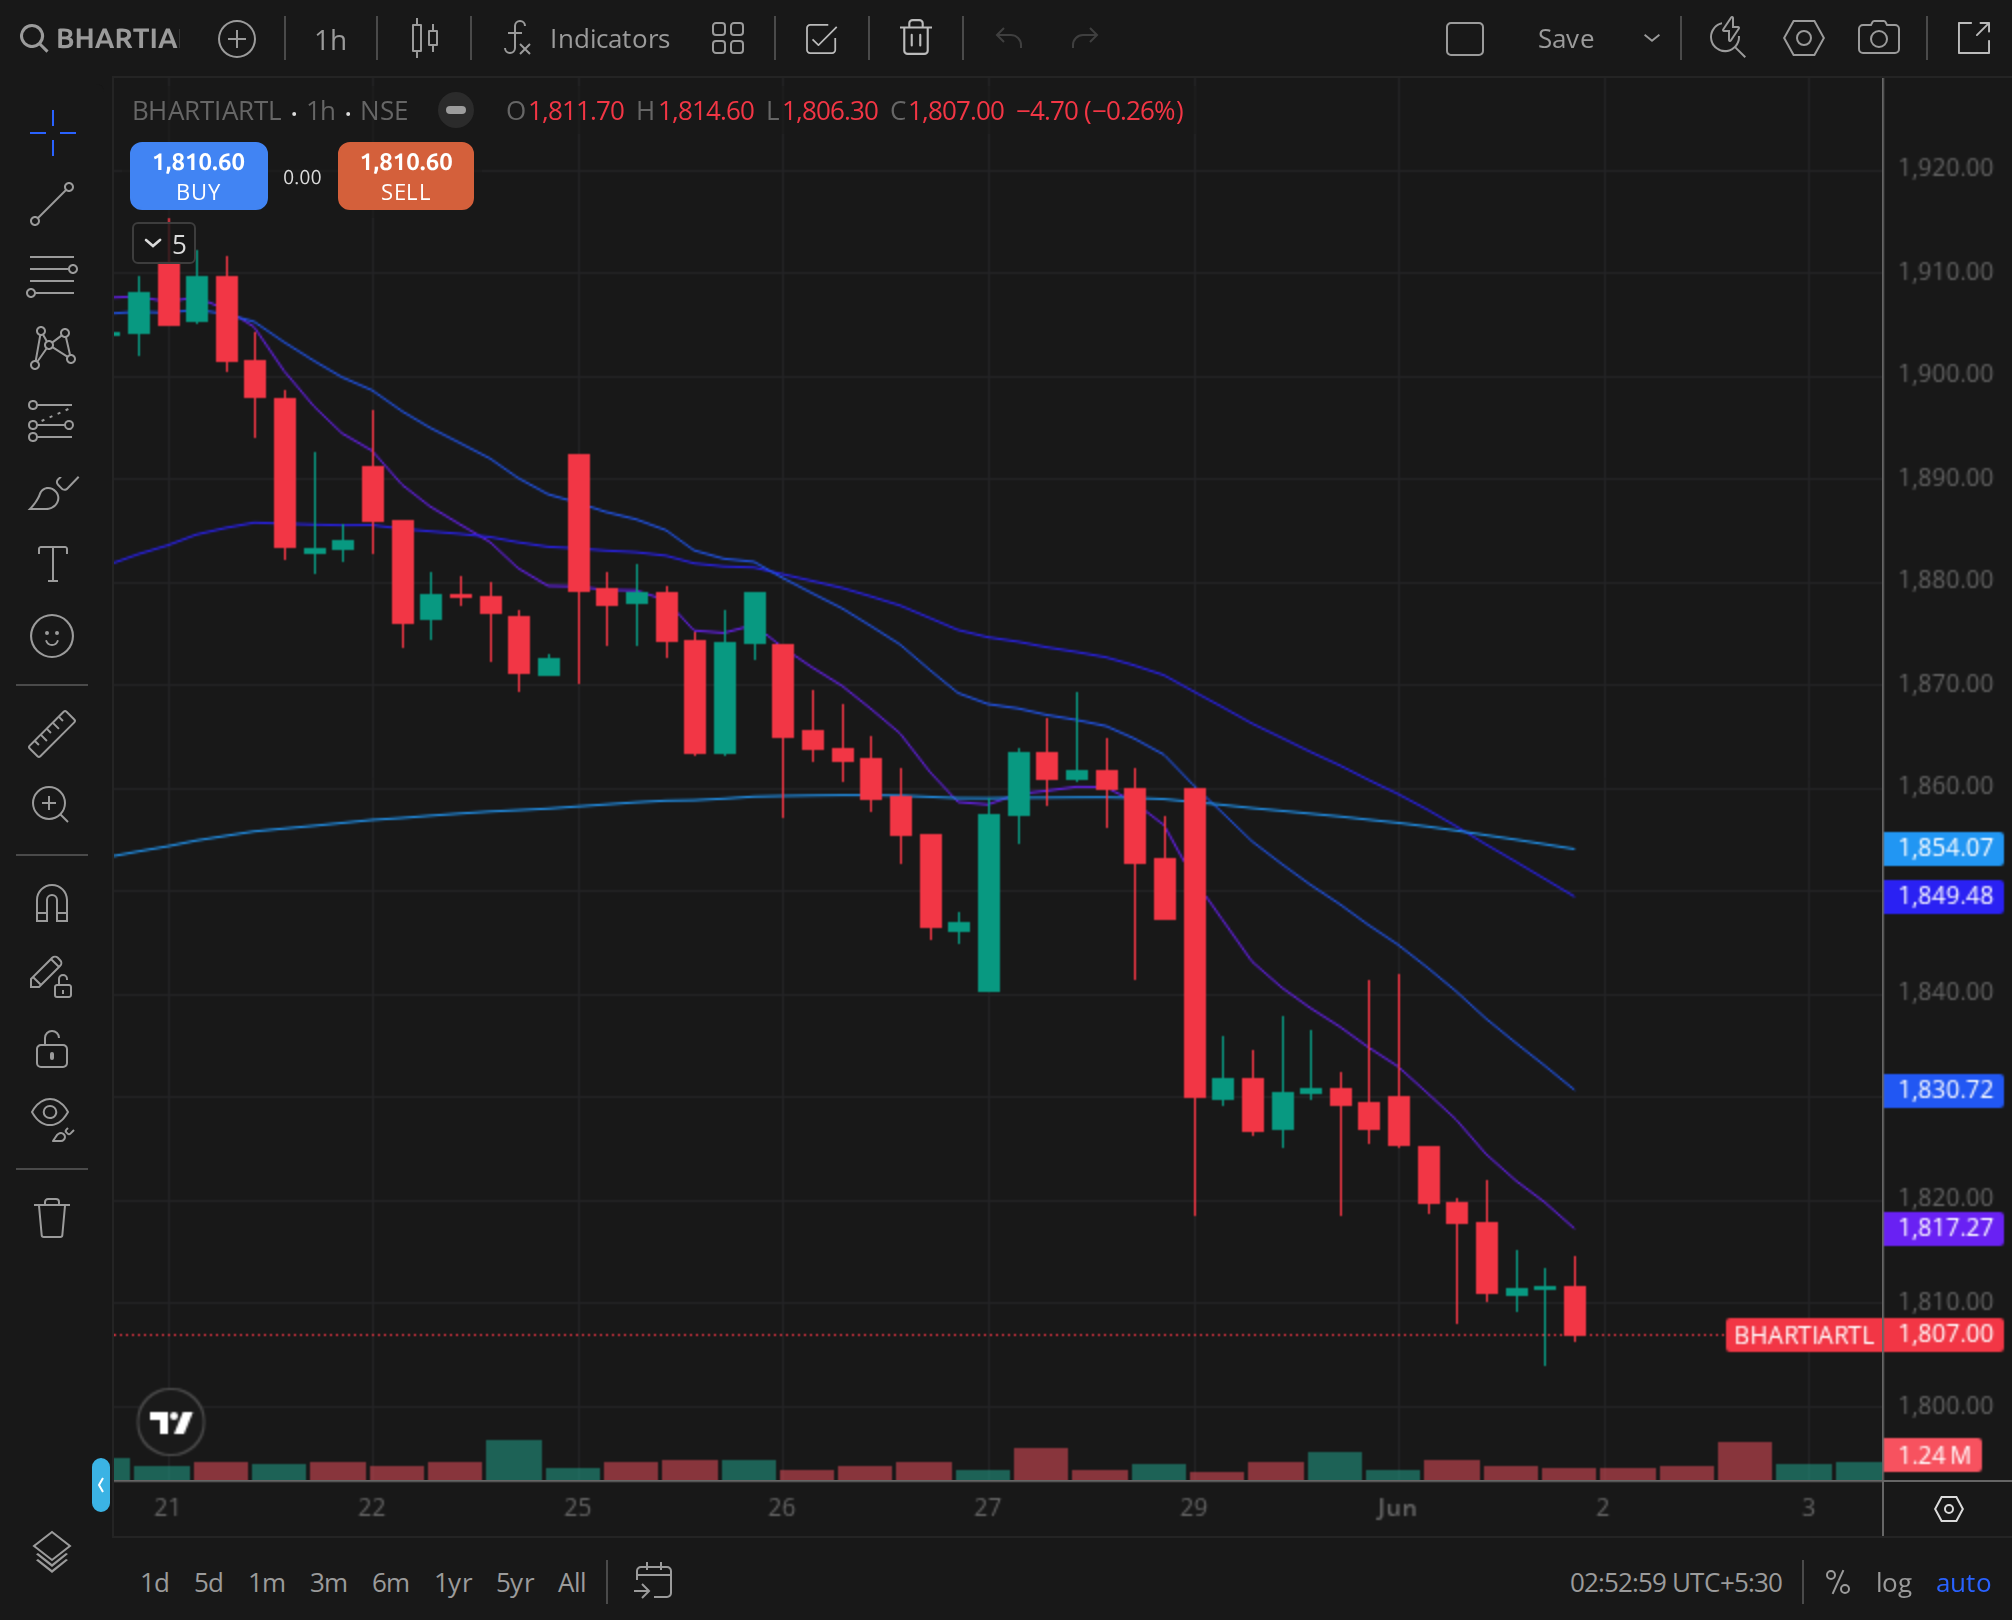Viewport: 2012px width, 1620px height.
Task: Click the top toolbar trash icon
Action: point(916,39)
